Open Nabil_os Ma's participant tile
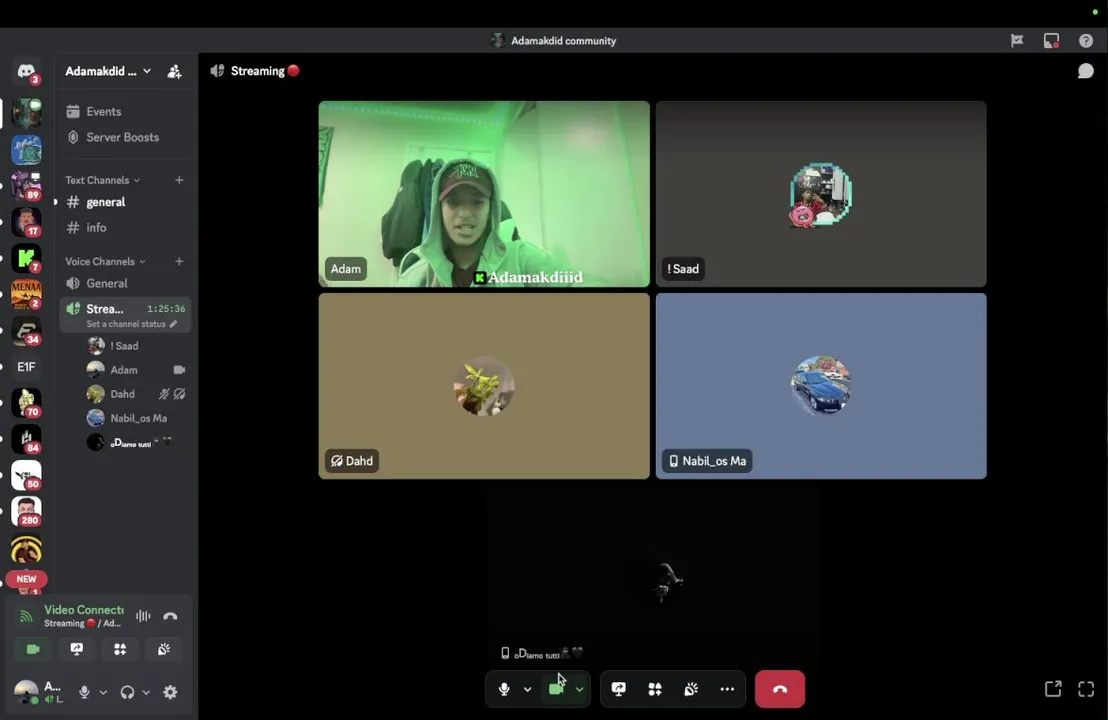Image resolution: width=1108 pixels, height=720 pixels. 821,386
